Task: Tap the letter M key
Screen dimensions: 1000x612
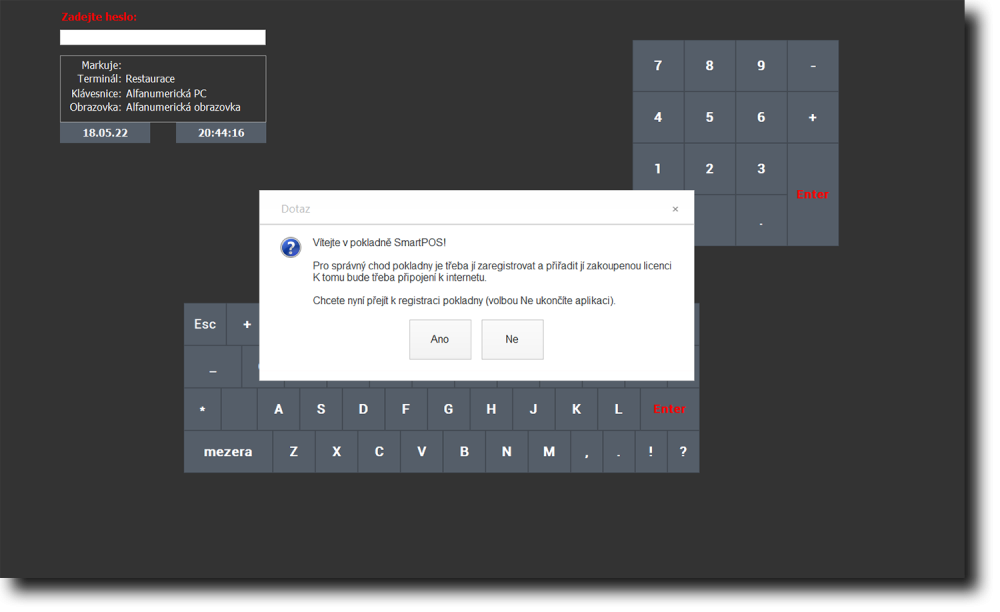Action: click(x=549, y=452)
